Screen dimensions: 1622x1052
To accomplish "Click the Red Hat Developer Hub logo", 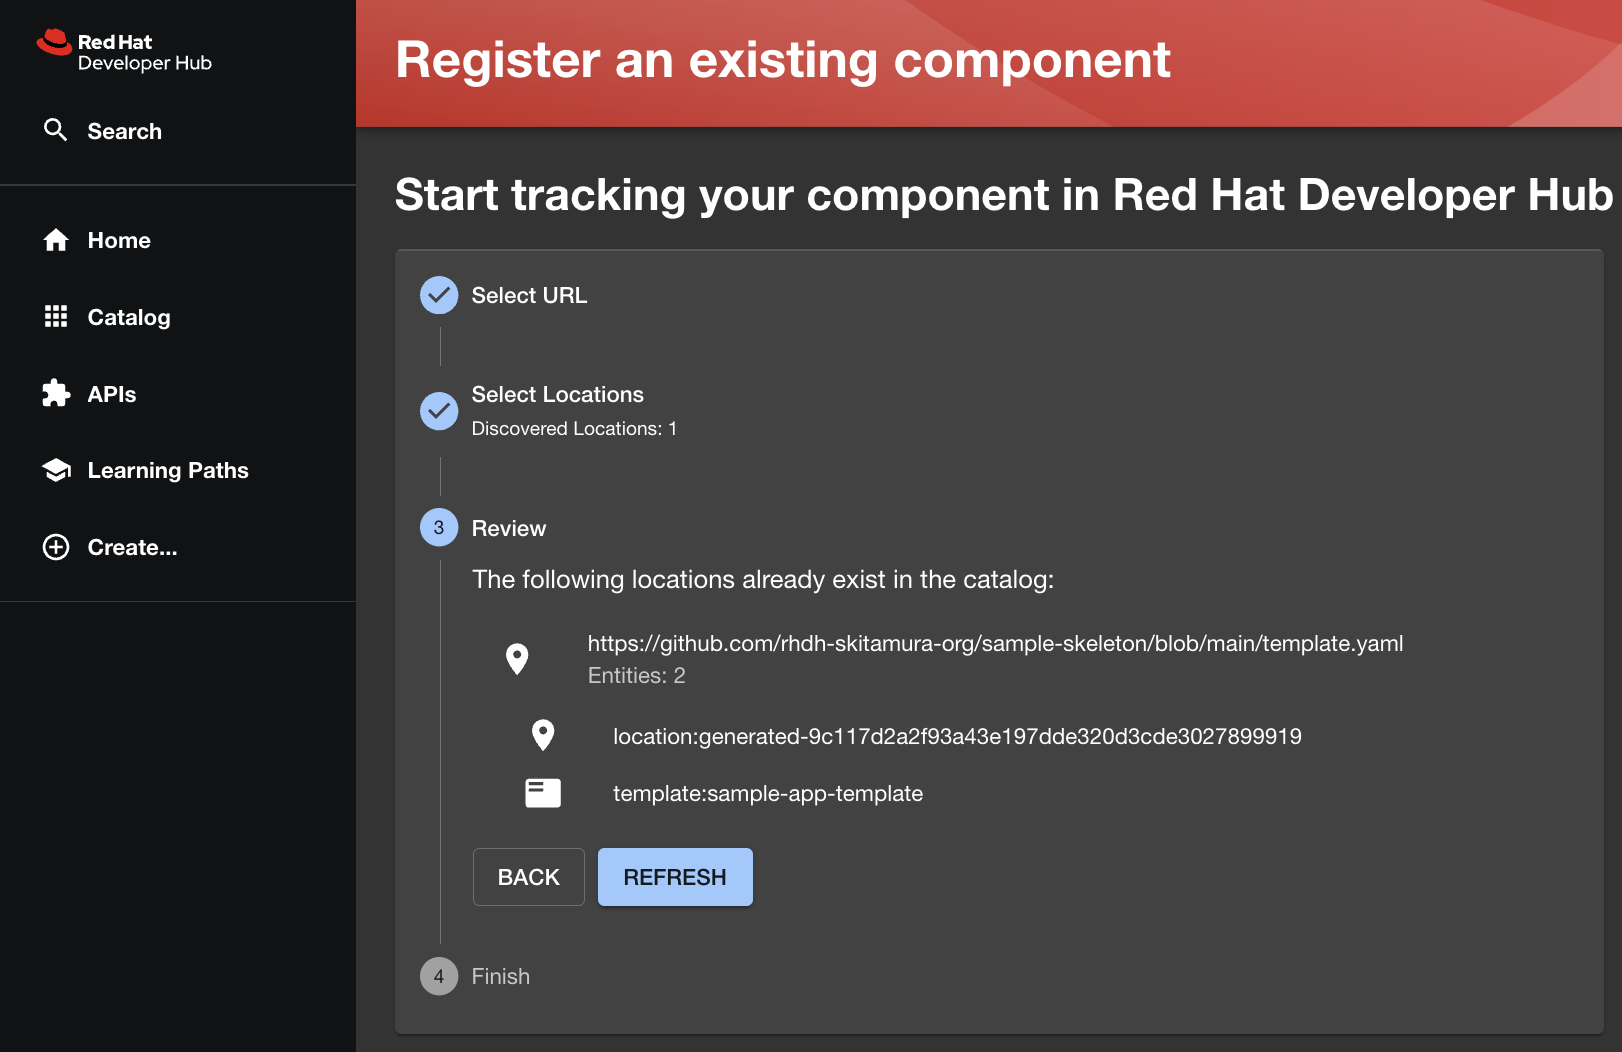I will pos(124,51).
